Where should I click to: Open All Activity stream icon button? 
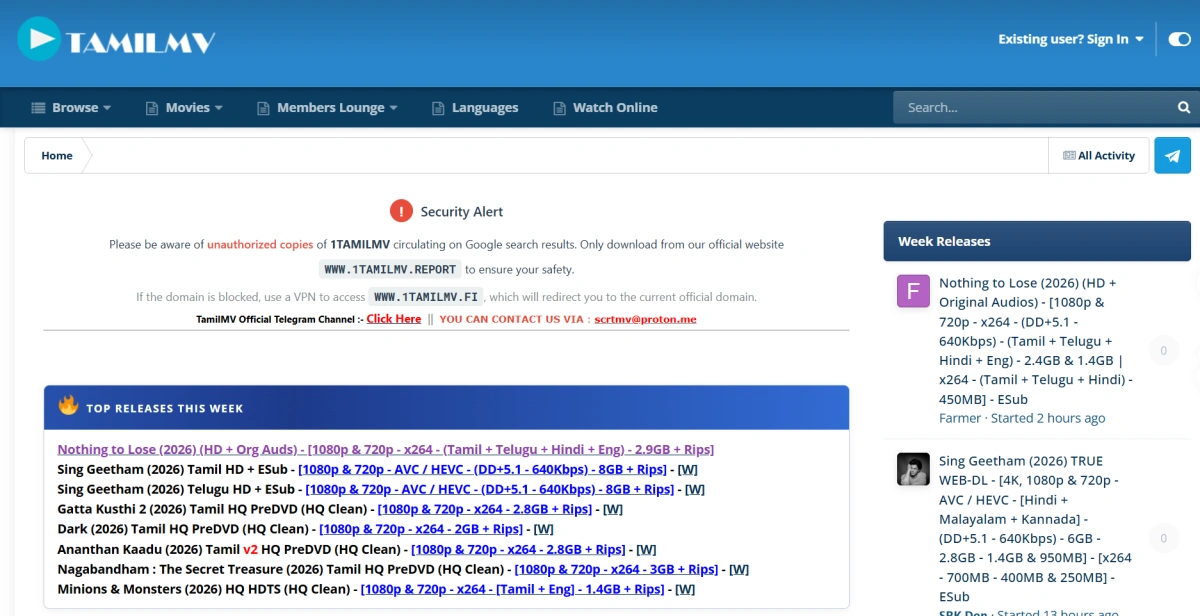(1099, 156)
